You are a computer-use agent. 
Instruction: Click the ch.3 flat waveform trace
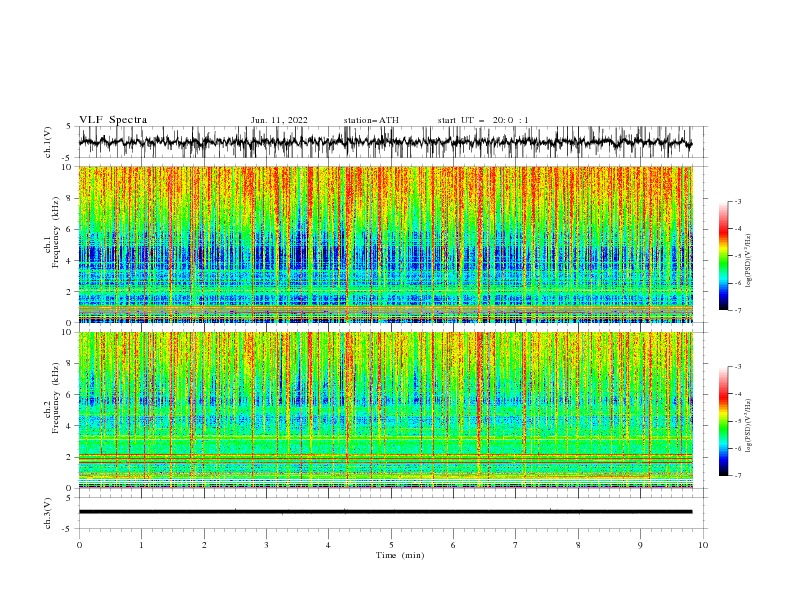[385, 512]
